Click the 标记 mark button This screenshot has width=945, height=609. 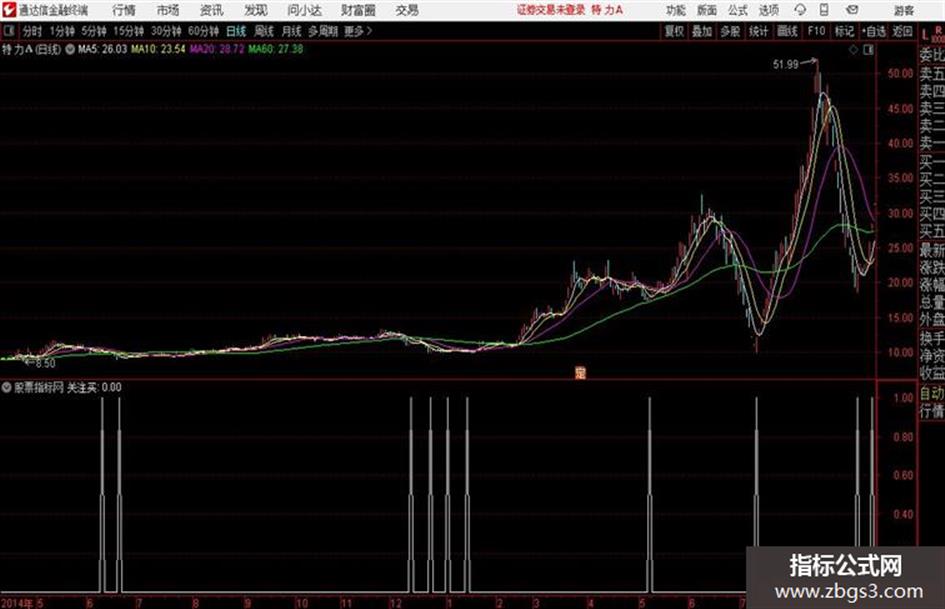click(x=844, y=31)
